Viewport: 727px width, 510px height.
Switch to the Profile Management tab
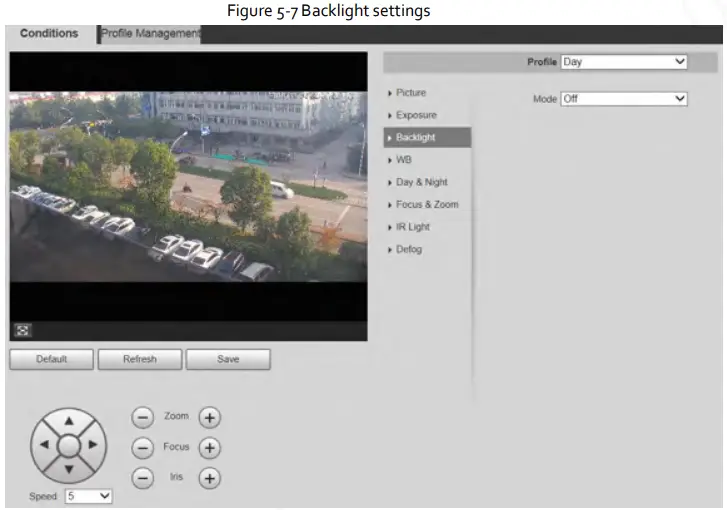[x=150, y=34]
